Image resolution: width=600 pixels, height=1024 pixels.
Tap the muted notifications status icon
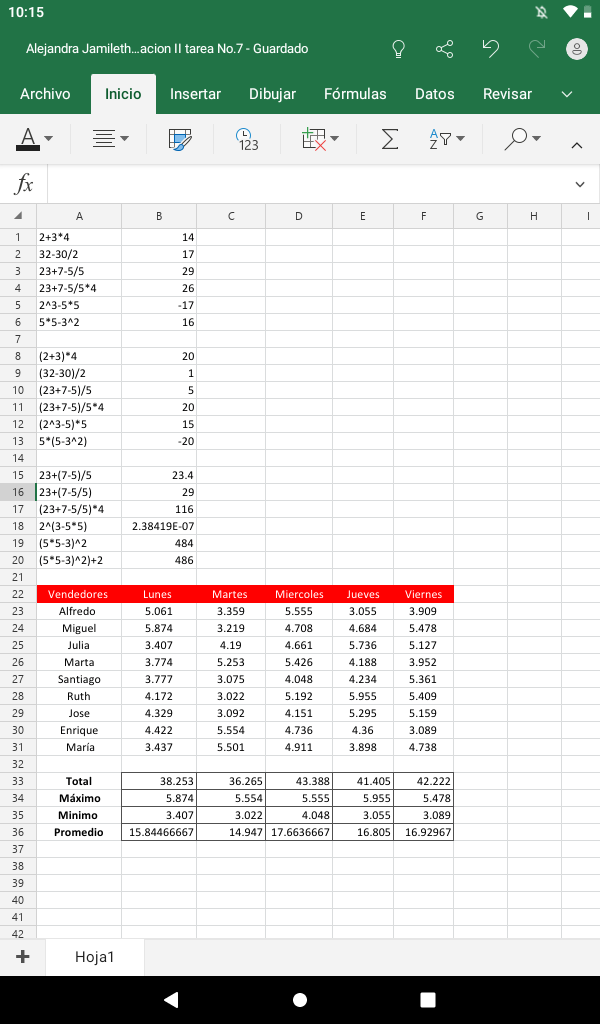coord(541,12)
